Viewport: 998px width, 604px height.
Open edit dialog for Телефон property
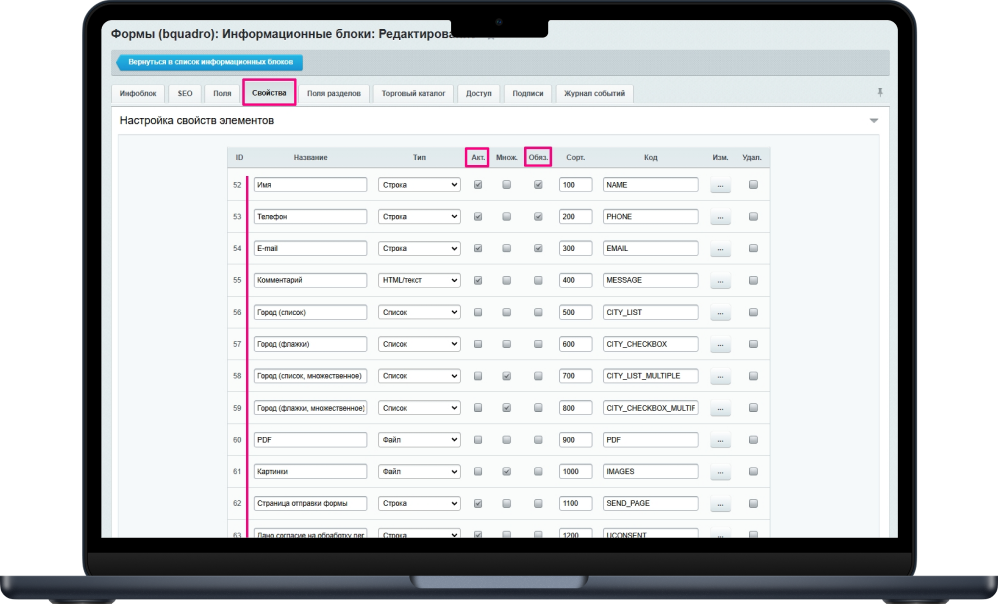(x=720, y=217)
